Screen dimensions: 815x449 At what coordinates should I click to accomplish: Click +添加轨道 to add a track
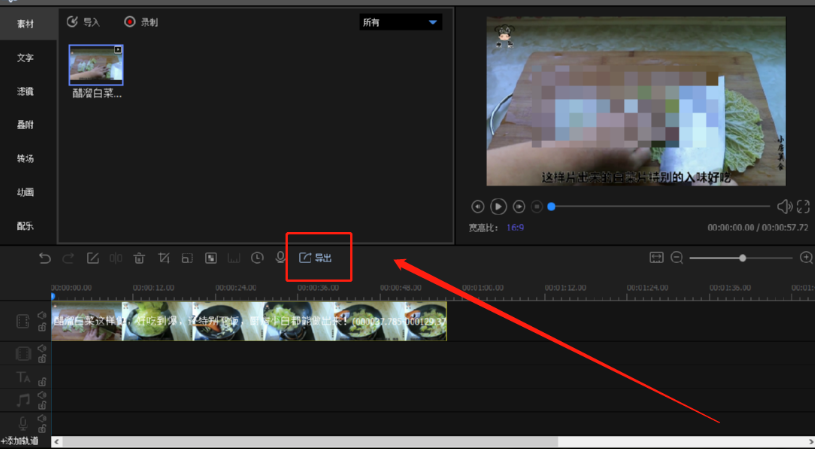tap(20, 441)
